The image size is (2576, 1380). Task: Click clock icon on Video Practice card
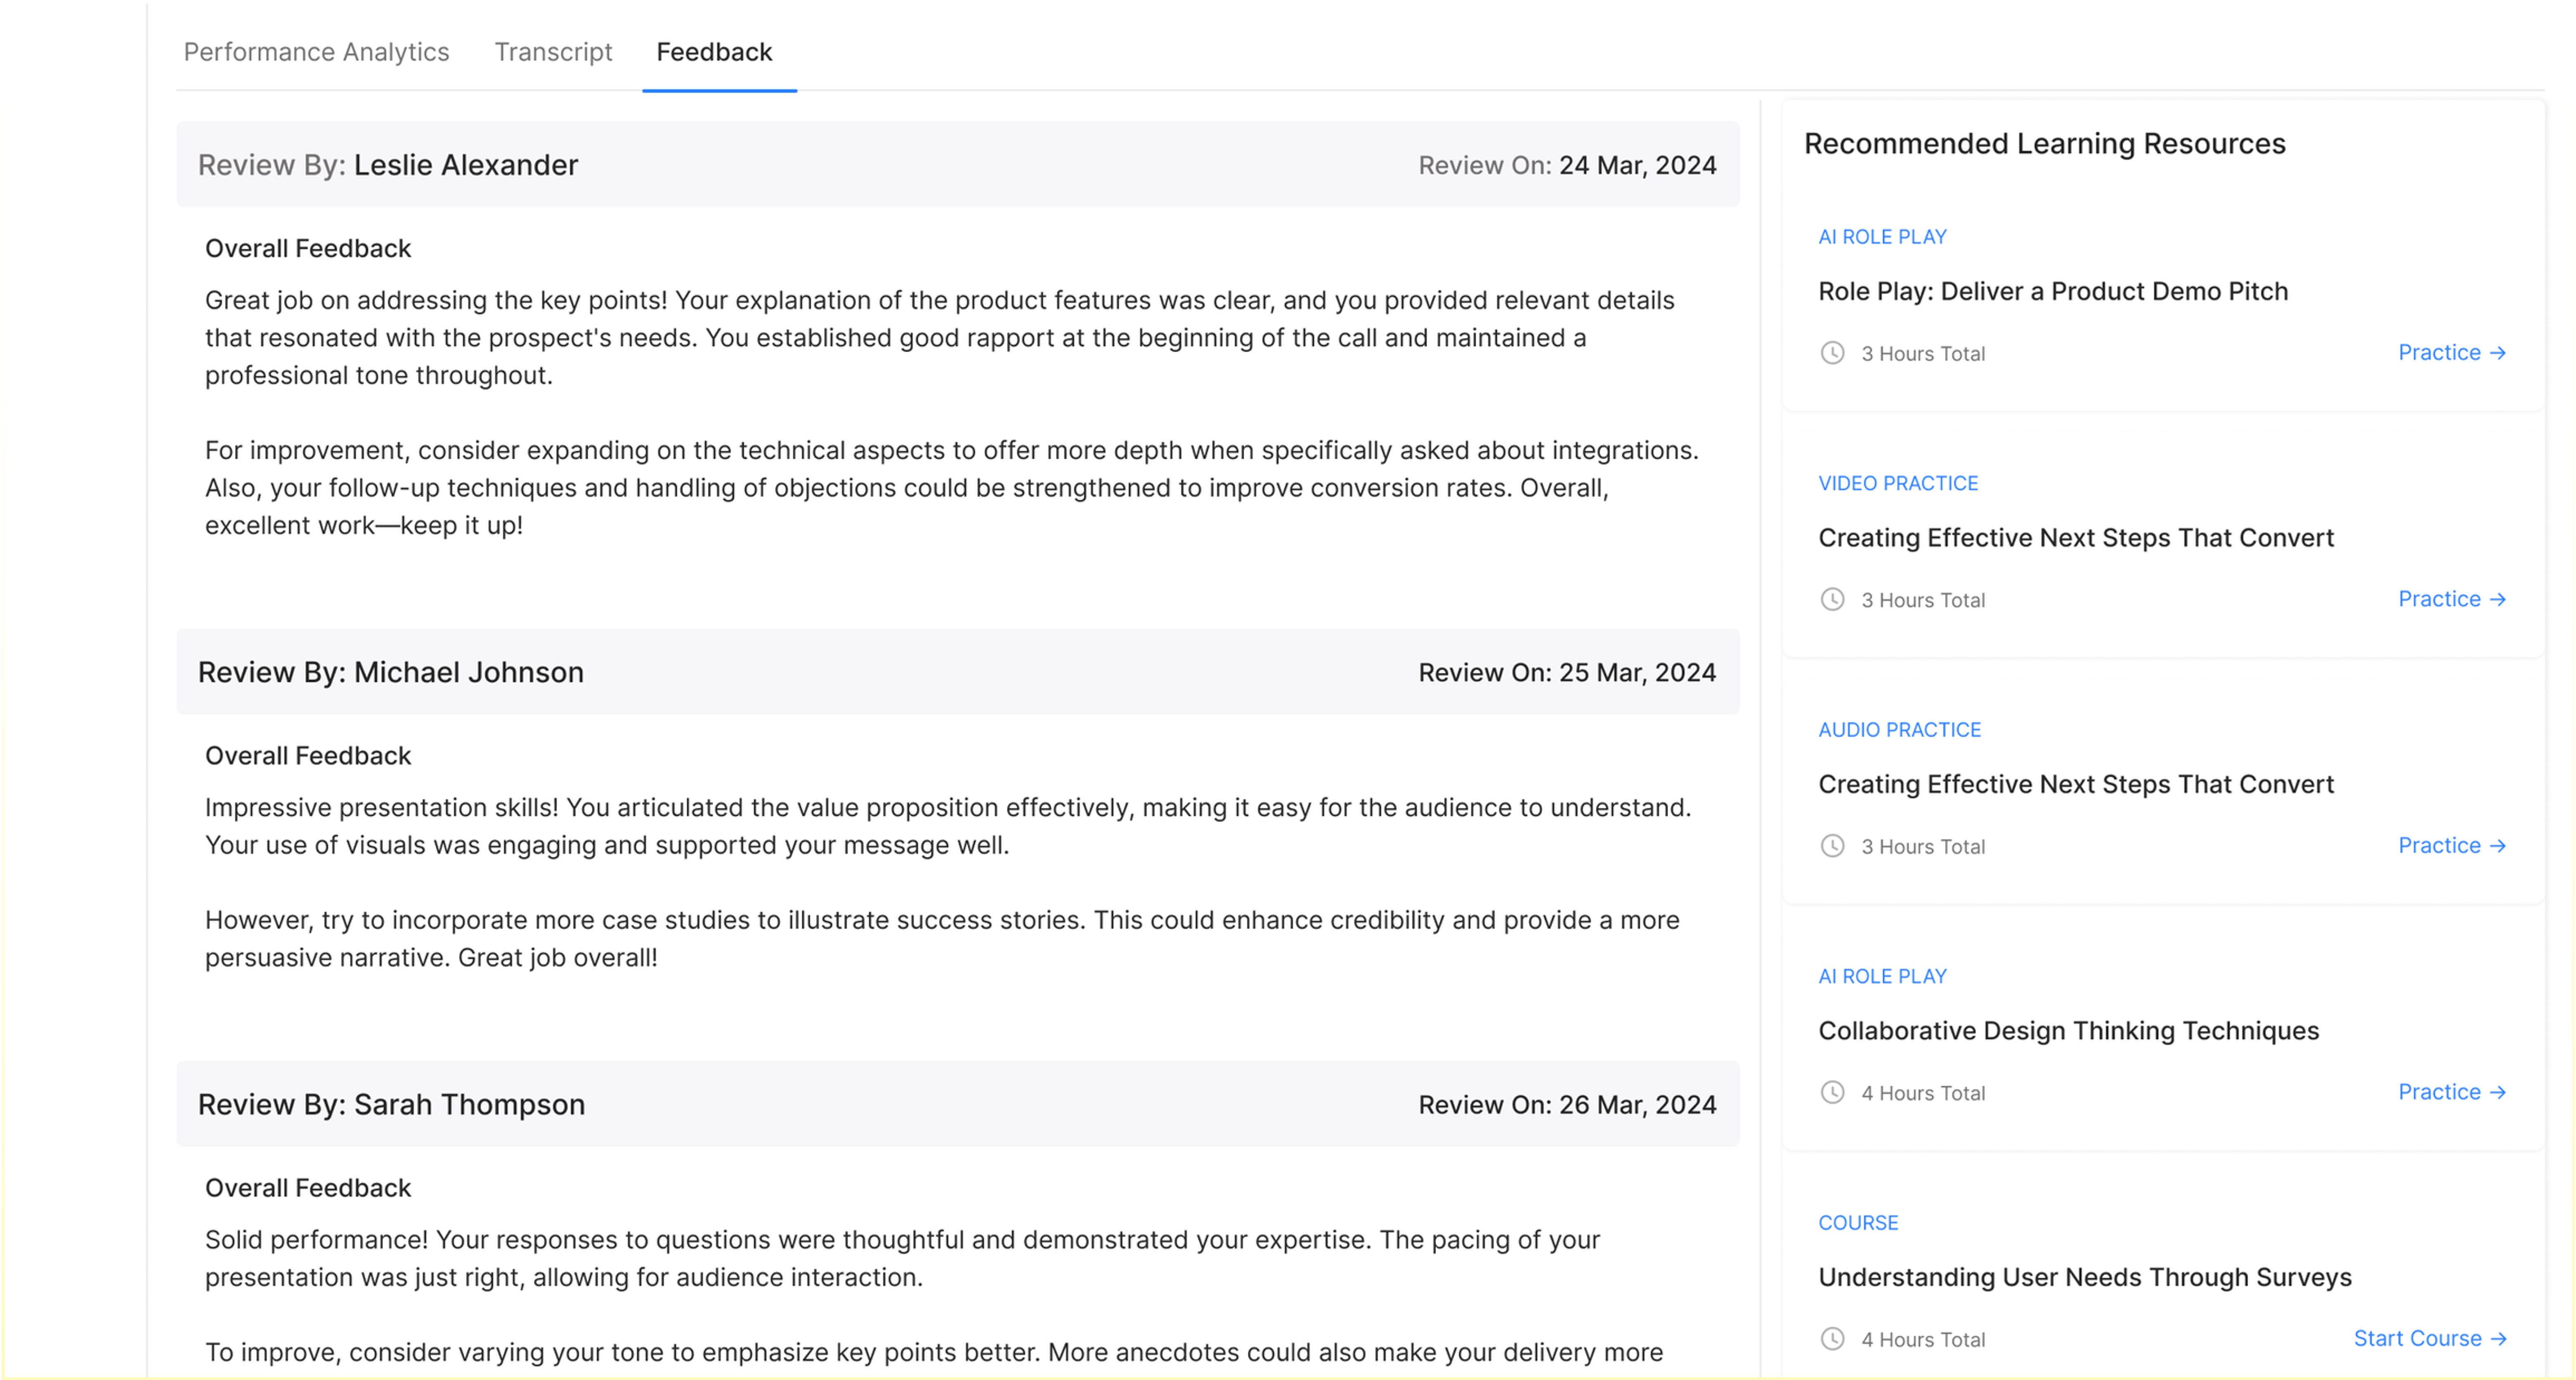pos(1832,599)
